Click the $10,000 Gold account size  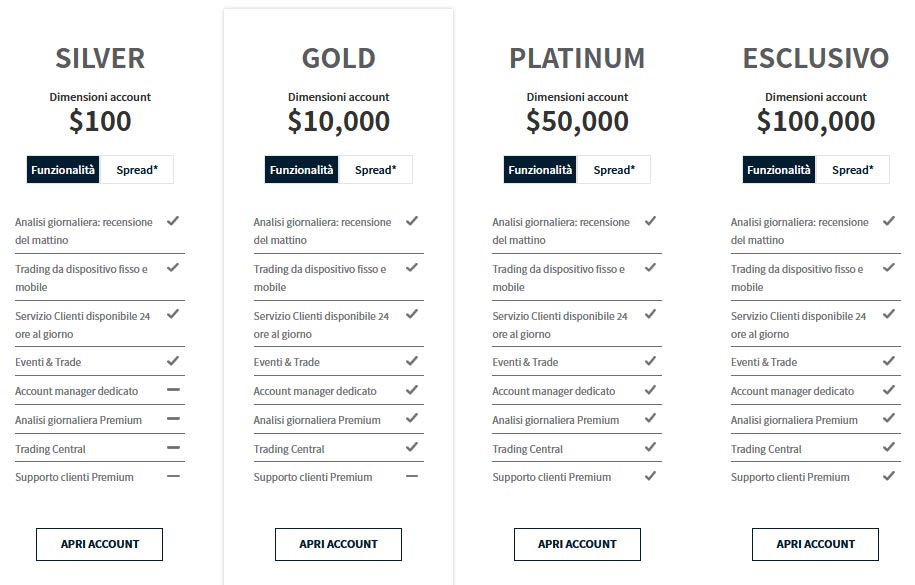tap(339, 122)
